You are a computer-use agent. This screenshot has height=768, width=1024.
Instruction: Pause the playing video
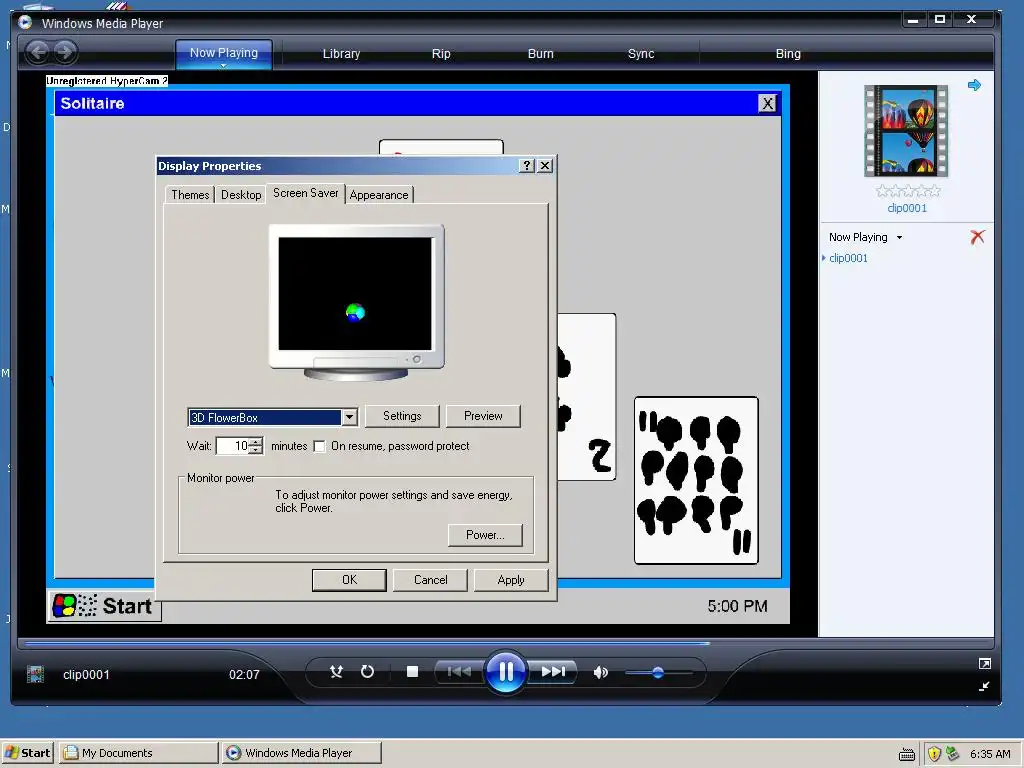tap(505, 671)
